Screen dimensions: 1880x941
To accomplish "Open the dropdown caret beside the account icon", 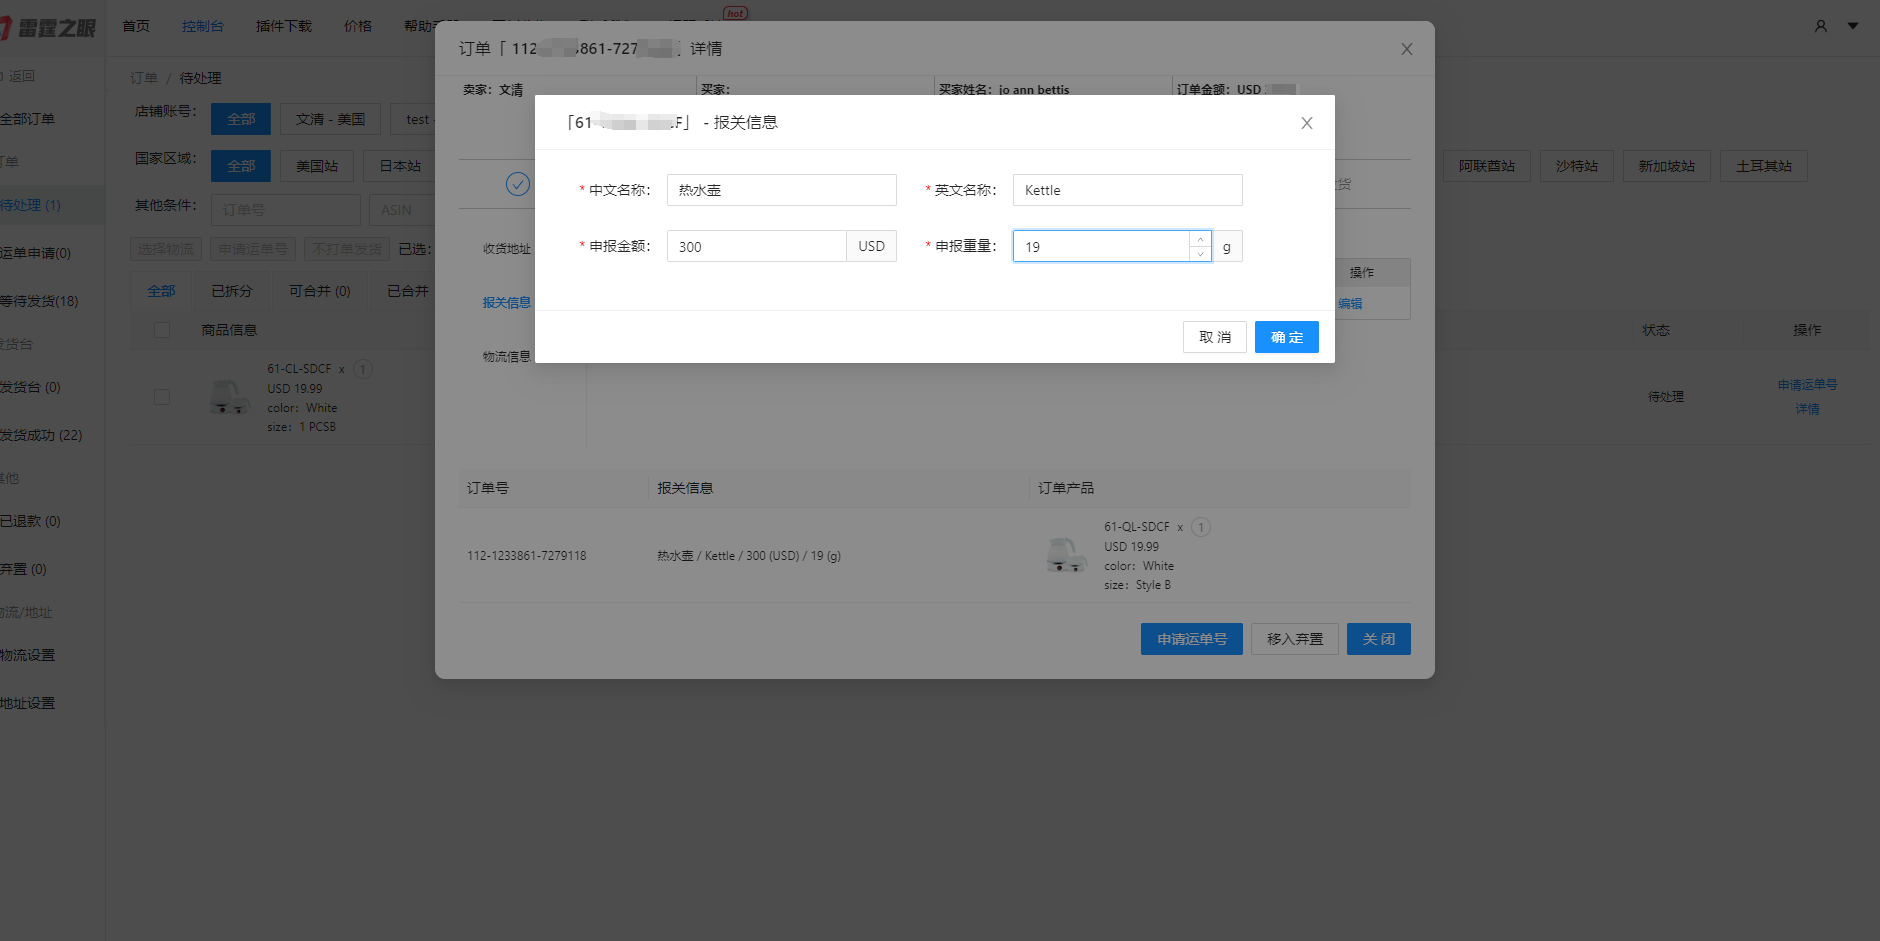I will click(x=1851, y=26).
